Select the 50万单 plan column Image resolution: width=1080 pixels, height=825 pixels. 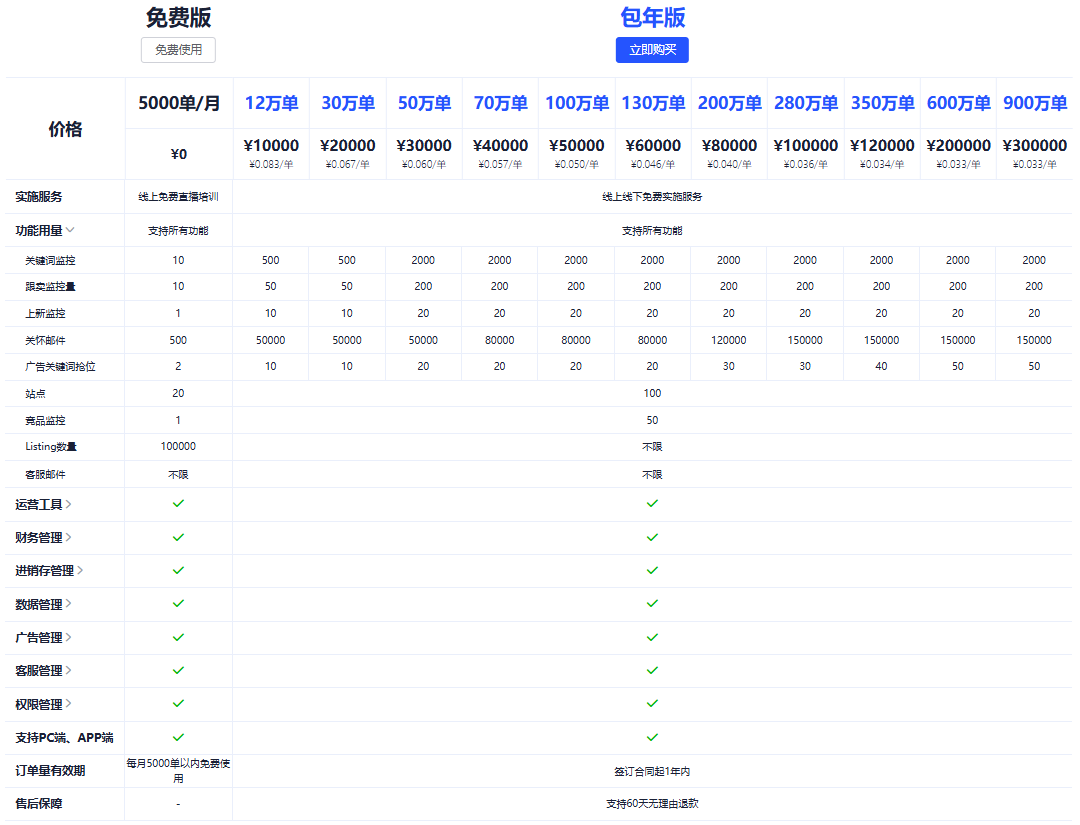coord(424,103)
